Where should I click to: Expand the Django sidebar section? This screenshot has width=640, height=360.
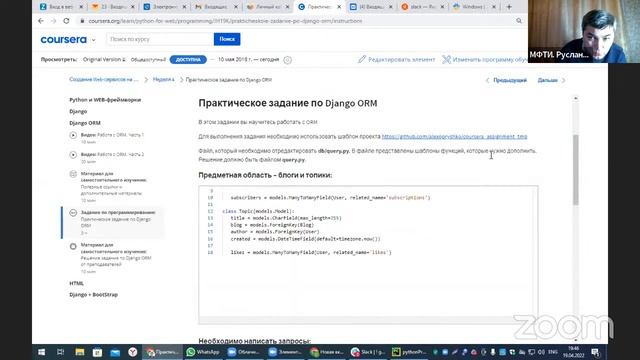point(78,111)
